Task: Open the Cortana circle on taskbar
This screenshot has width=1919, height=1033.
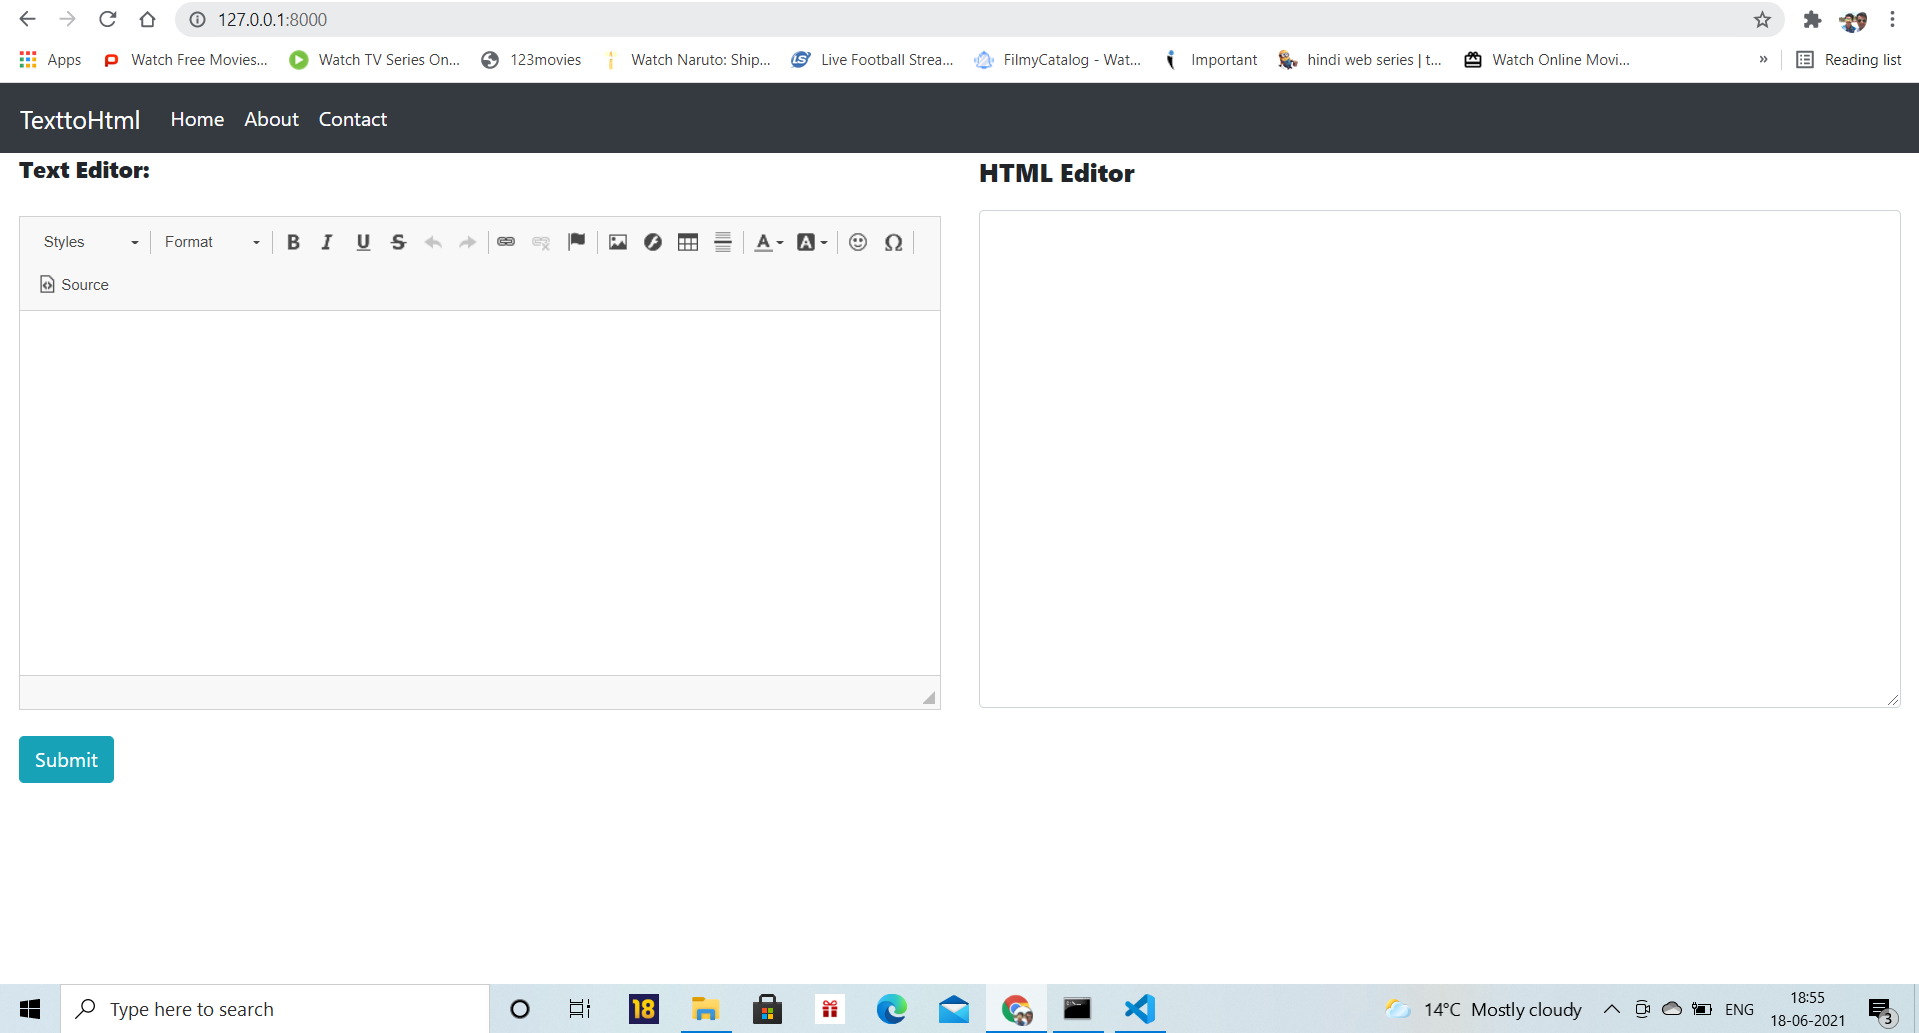Action: tap(520, 1009)
